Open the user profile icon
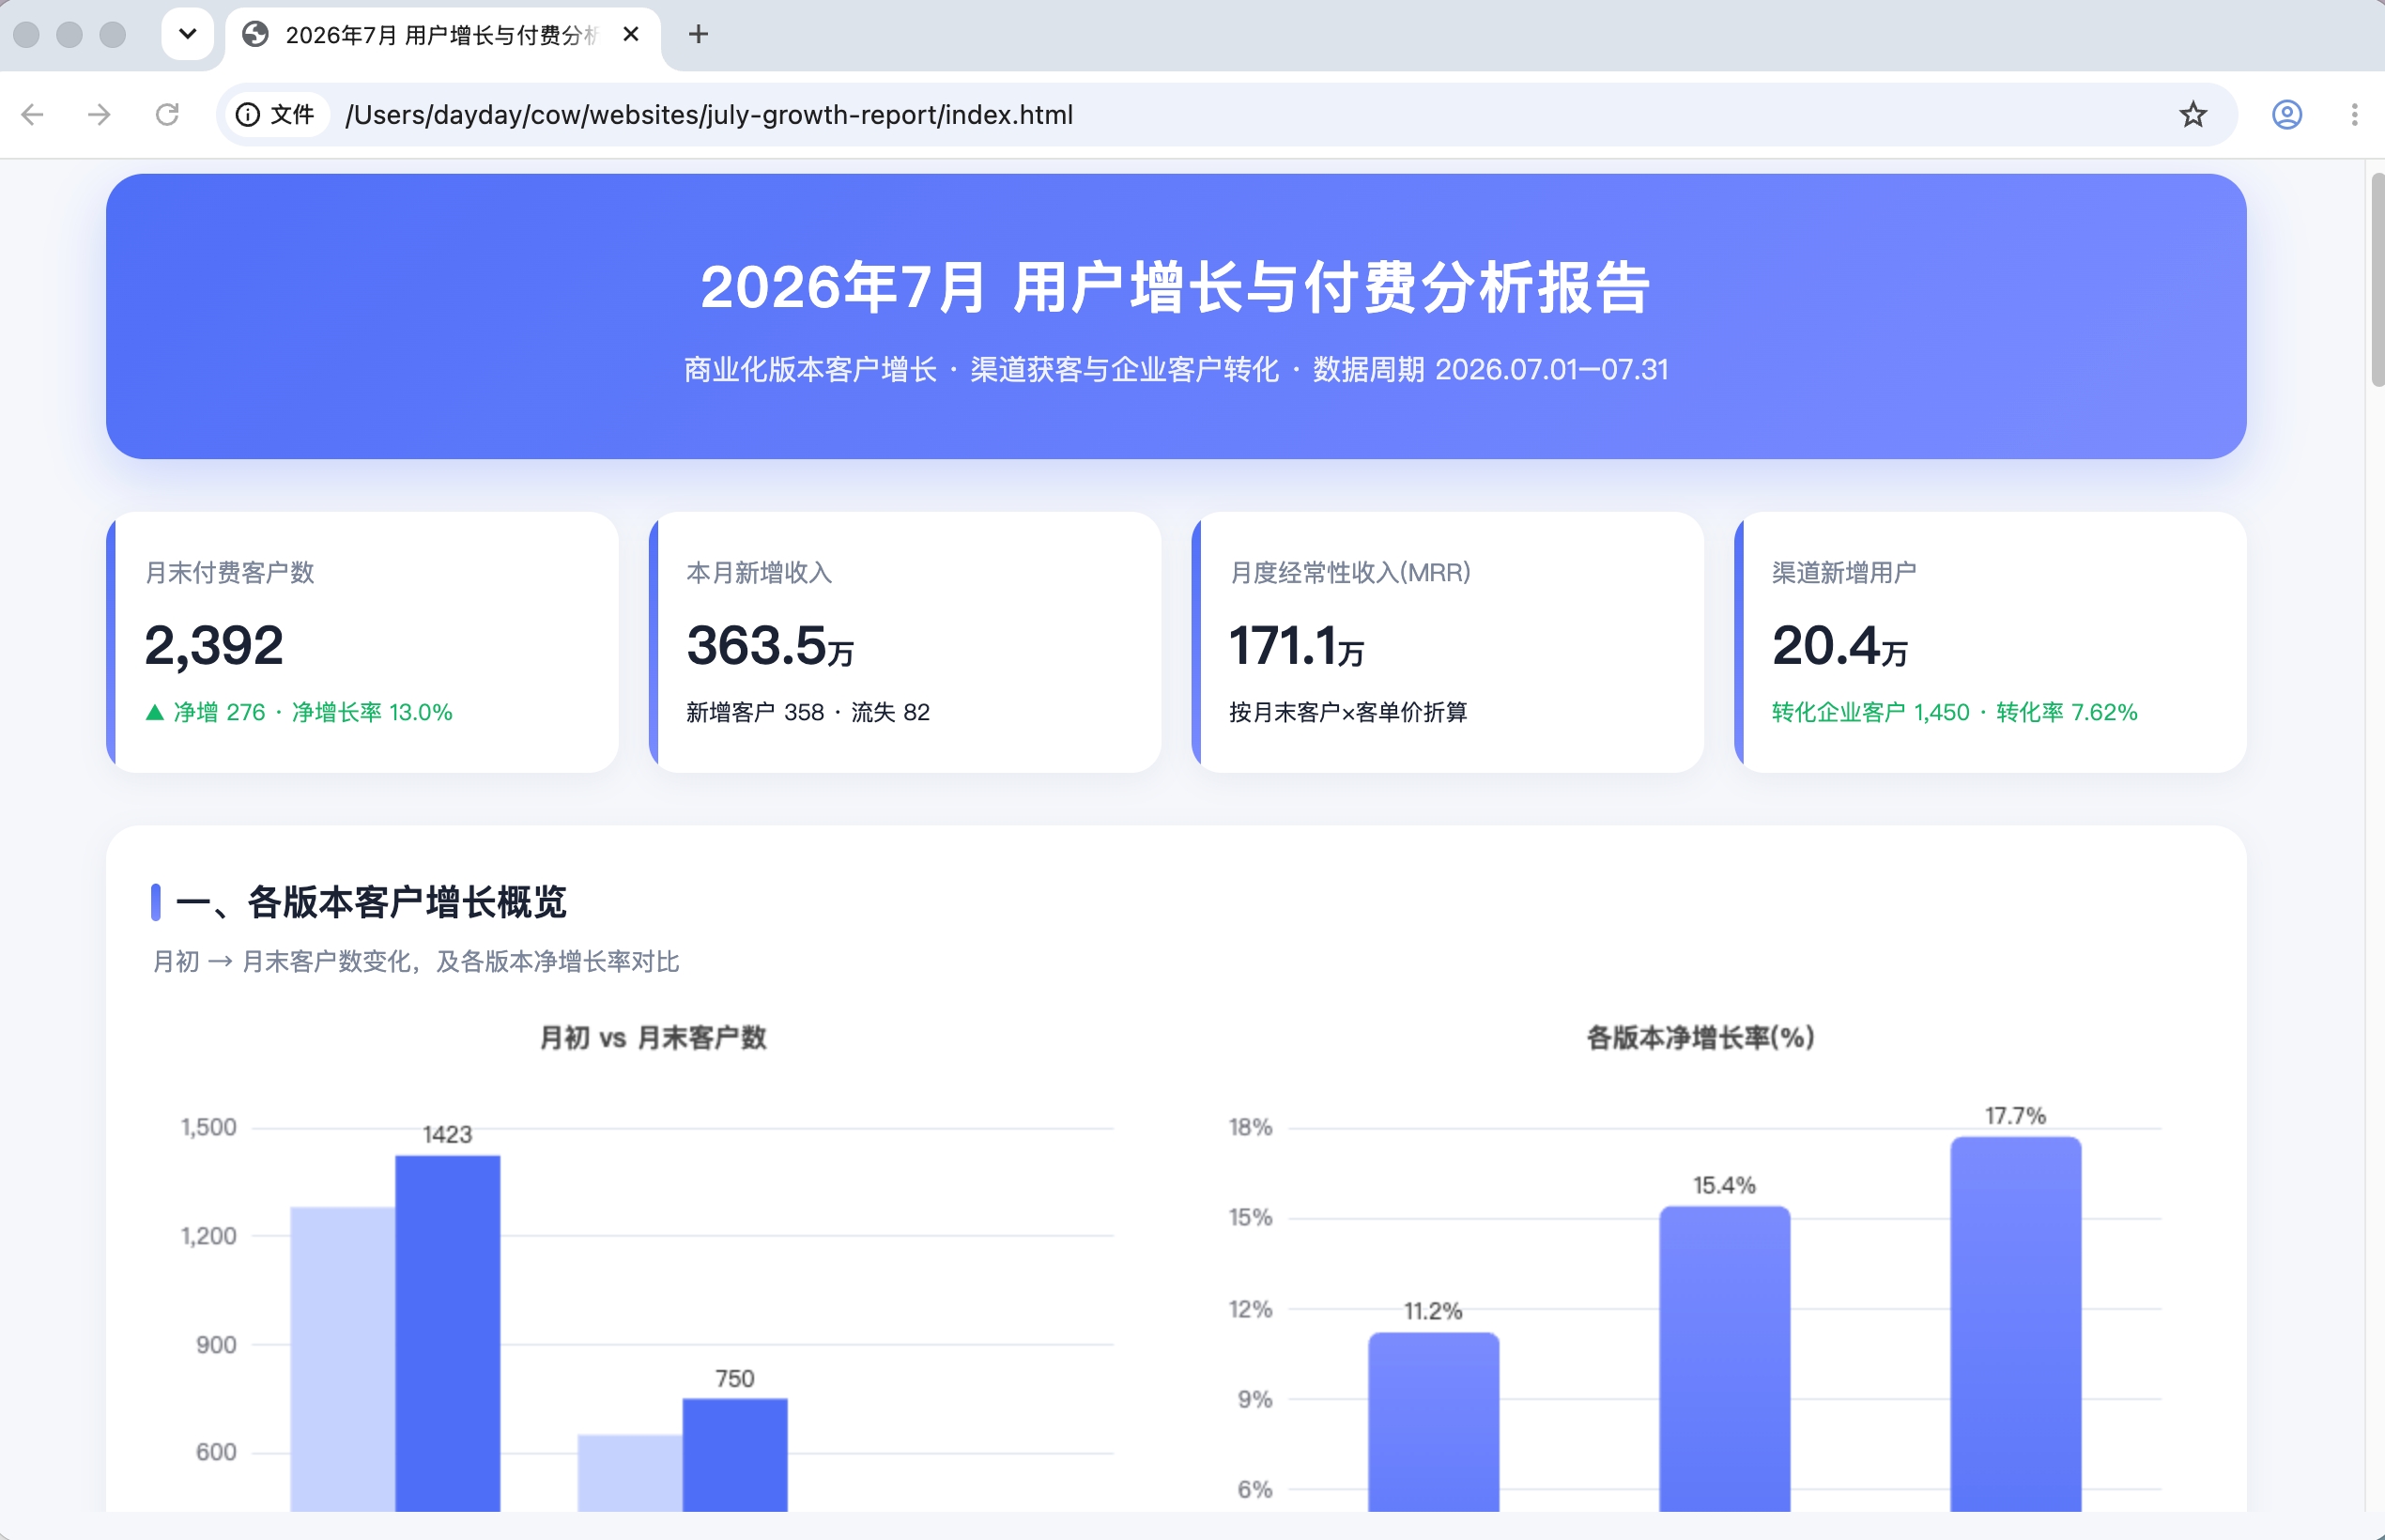The image size is (2385, 1540). click(x=2286, y=115)
